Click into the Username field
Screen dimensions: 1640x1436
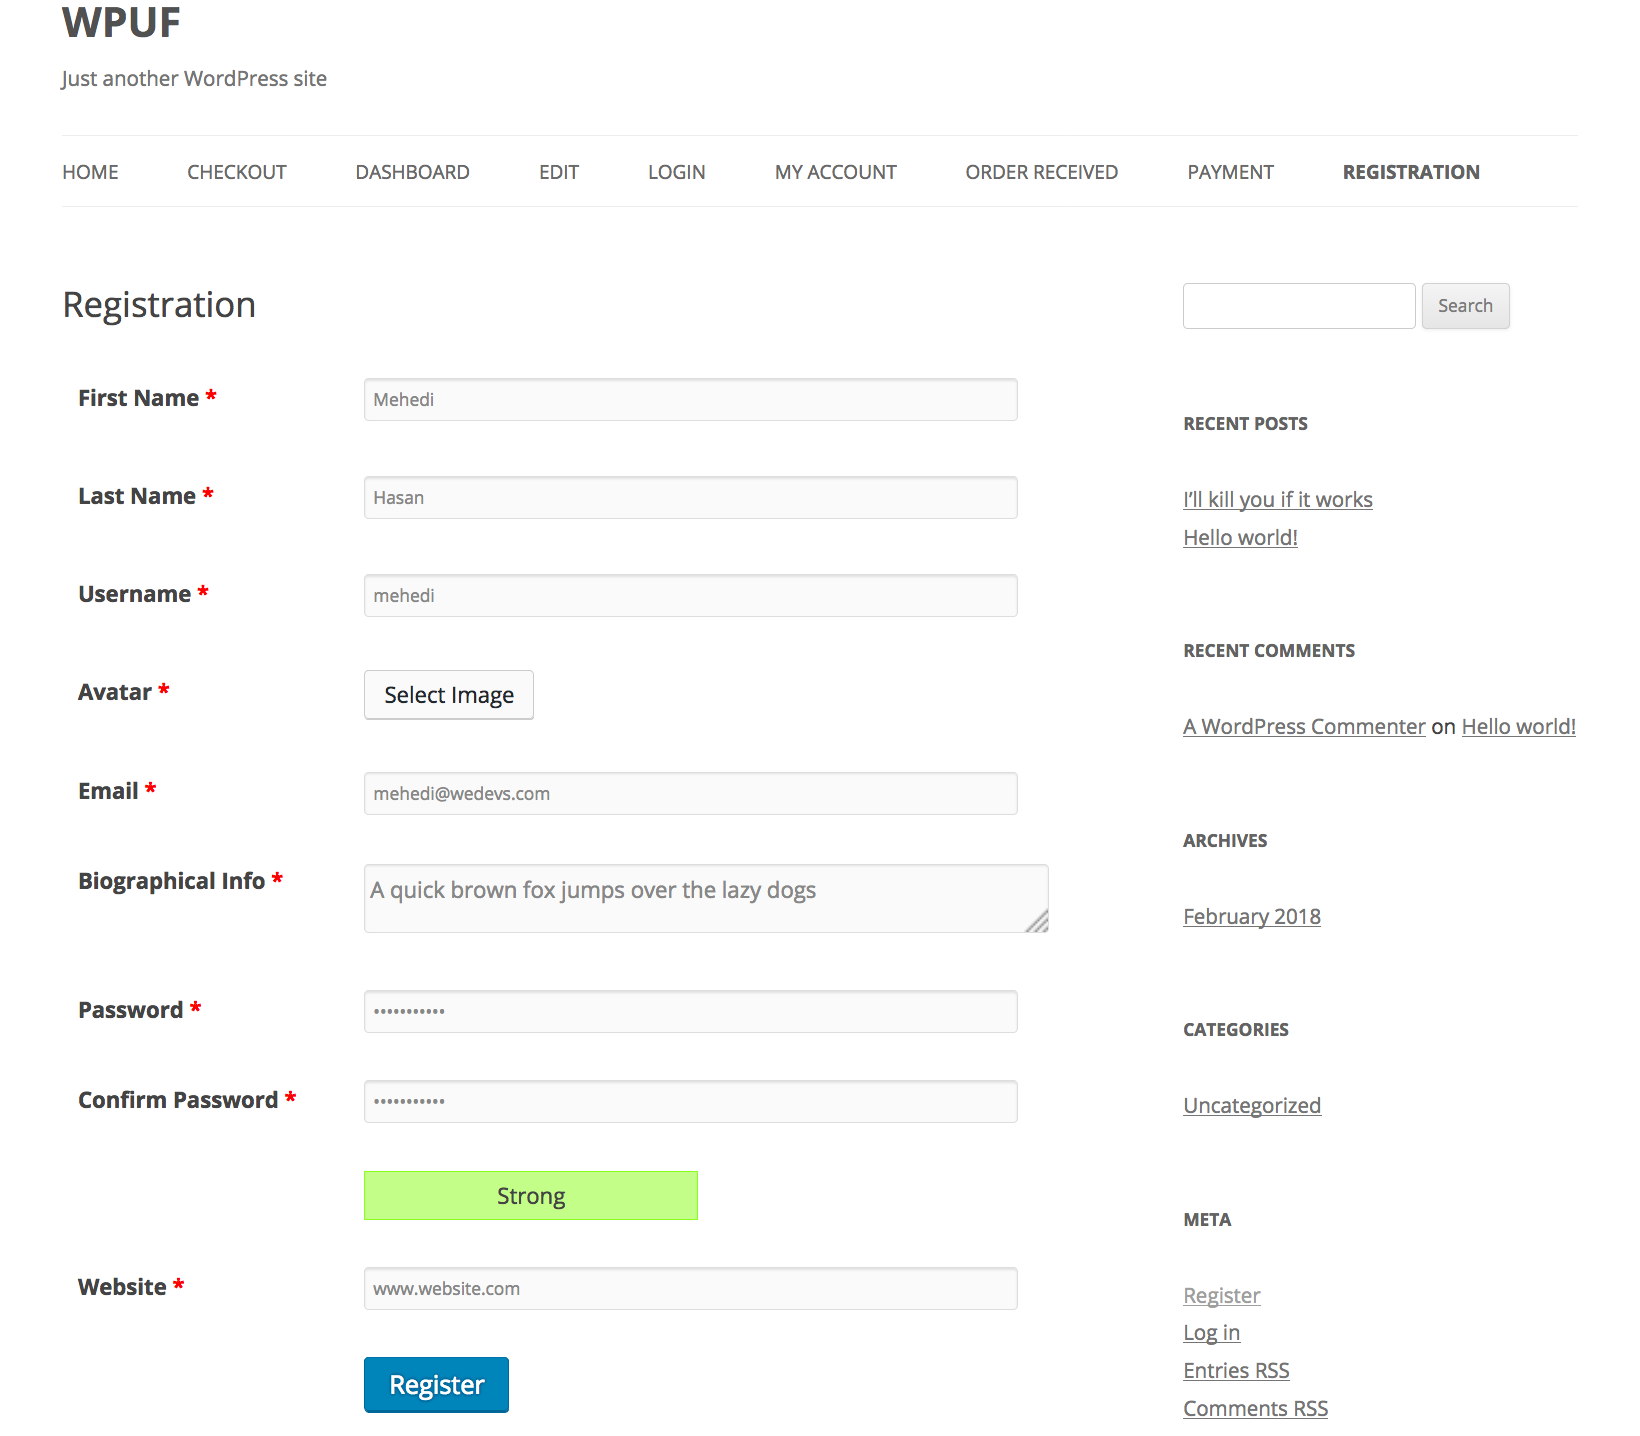691,595
